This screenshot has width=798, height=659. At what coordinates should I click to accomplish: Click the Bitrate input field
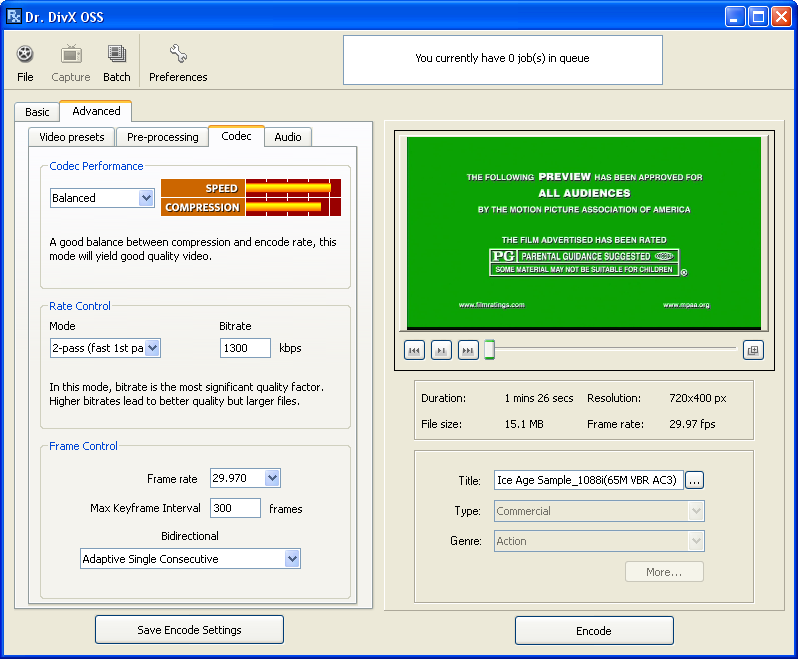[x=245, y=348]
